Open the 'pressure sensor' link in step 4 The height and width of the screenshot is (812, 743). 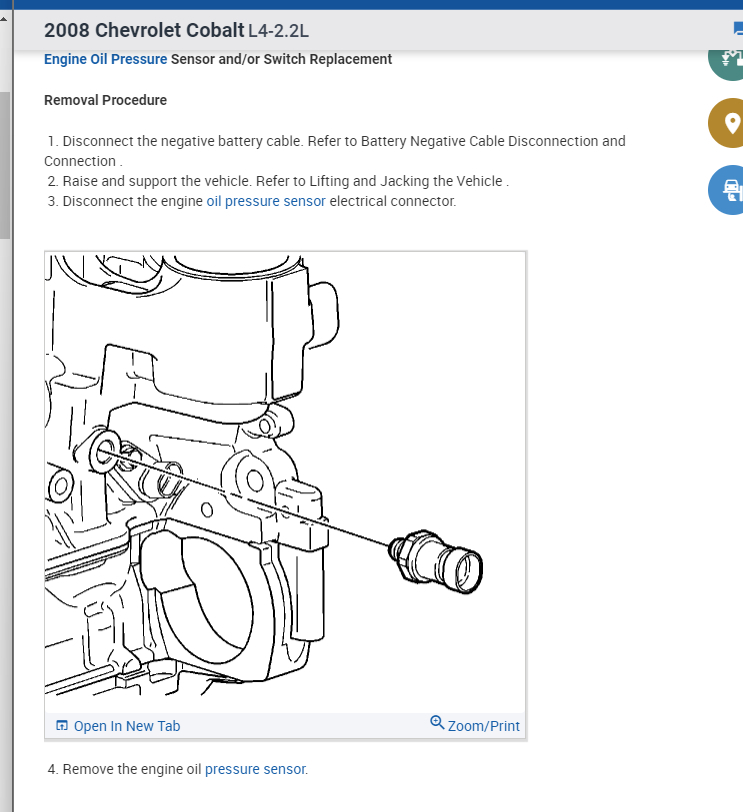[x=255, y=769]
